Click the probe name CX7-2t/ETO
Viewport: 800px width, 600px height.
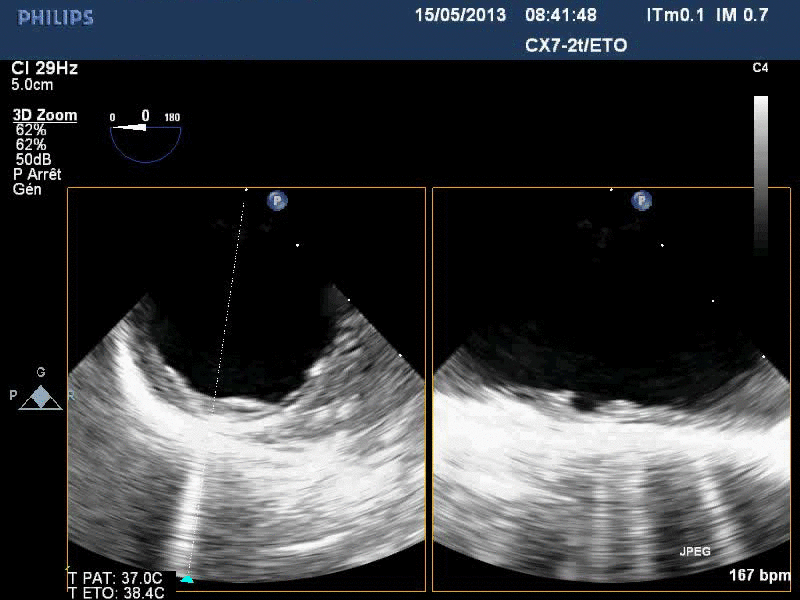tap(576, 45)
